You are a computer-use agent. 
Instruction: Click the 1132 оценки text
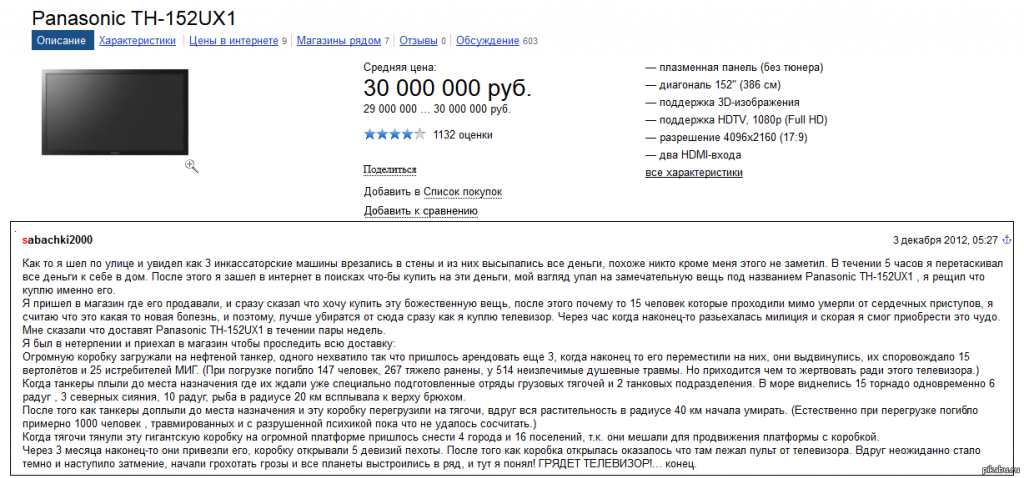(463, 135)
